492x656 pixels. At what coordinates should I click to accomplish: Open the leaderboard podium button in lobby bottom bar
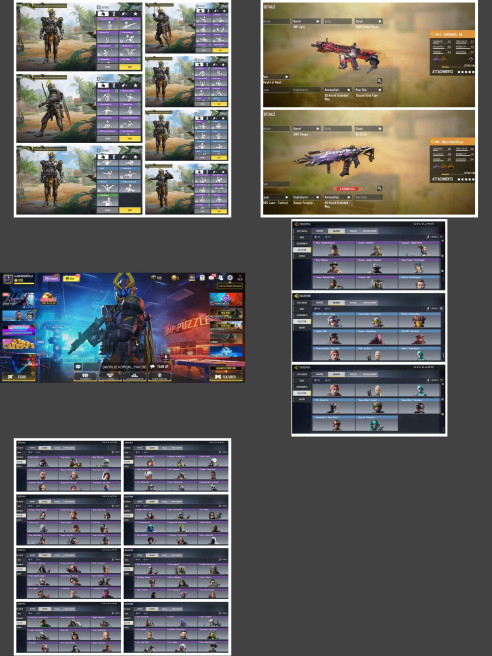click(x=134, y=377)
